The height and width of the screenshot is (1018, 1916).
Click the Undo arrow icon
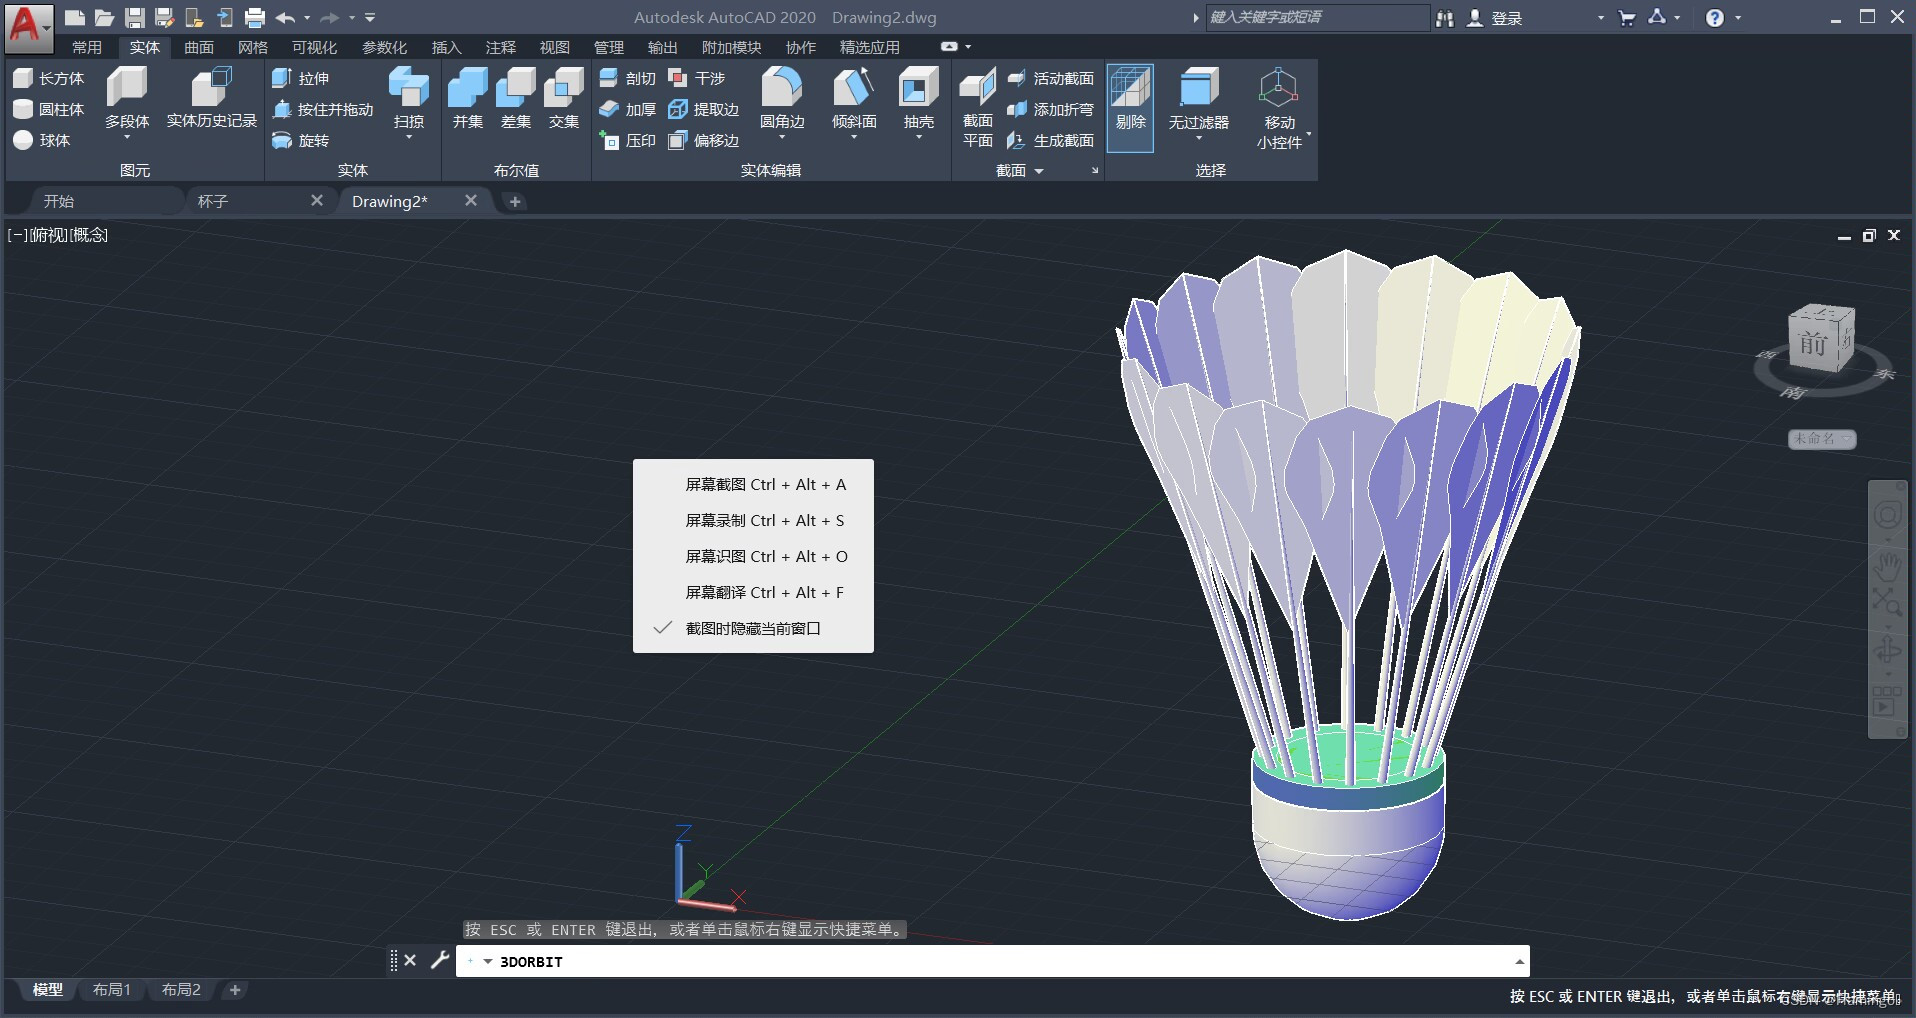coord(286,17)
